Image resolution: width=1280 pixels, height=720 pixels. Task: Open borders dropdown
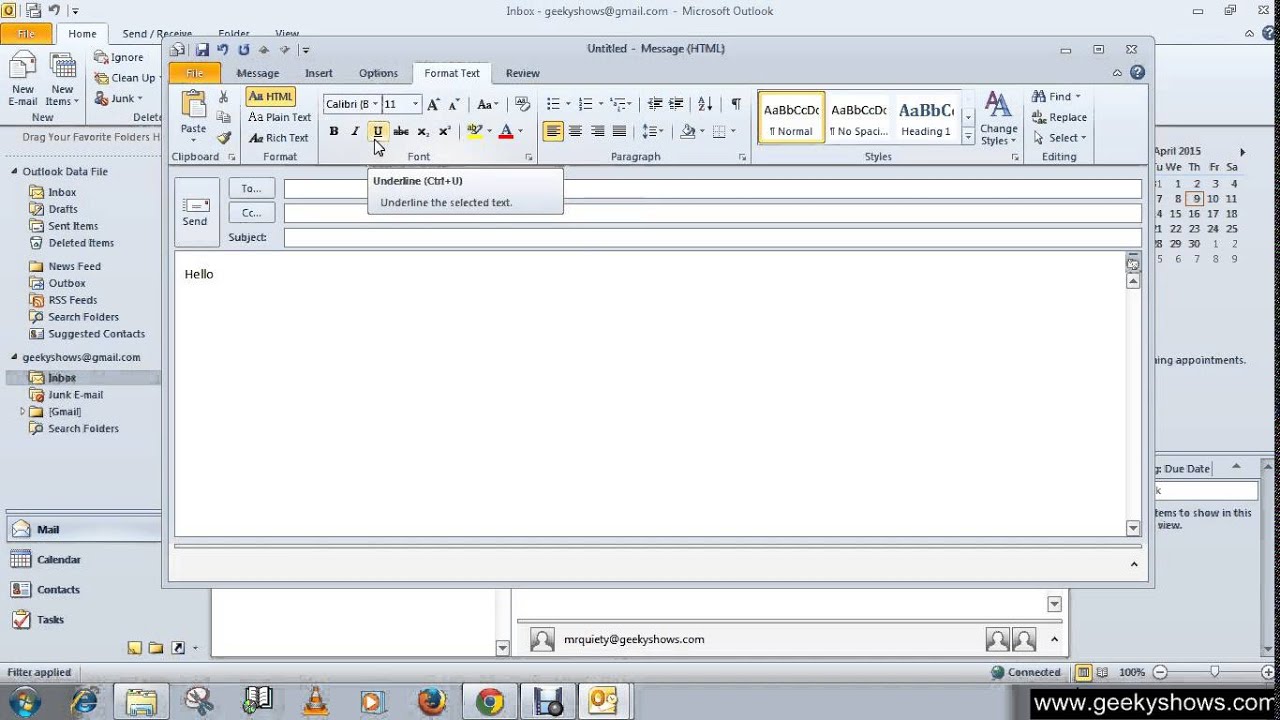(723, 131)
